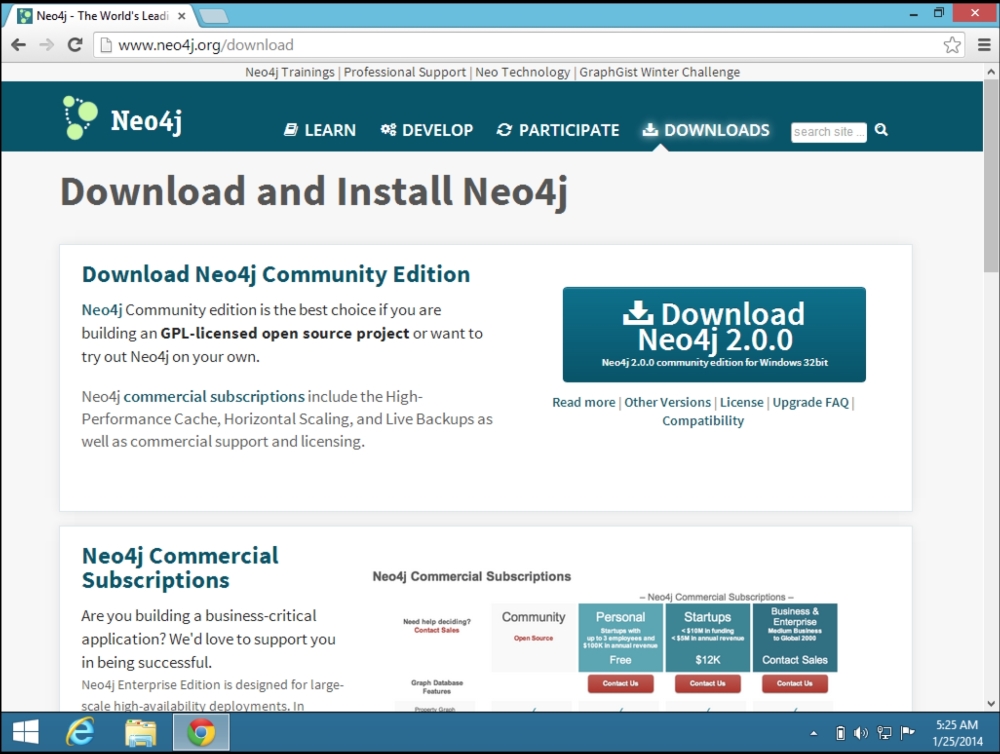The width and height of the screenshot is (1000, 754).
Task: Click Contact Us under Business & Enterprise
Action: click(x=795, y=684)
